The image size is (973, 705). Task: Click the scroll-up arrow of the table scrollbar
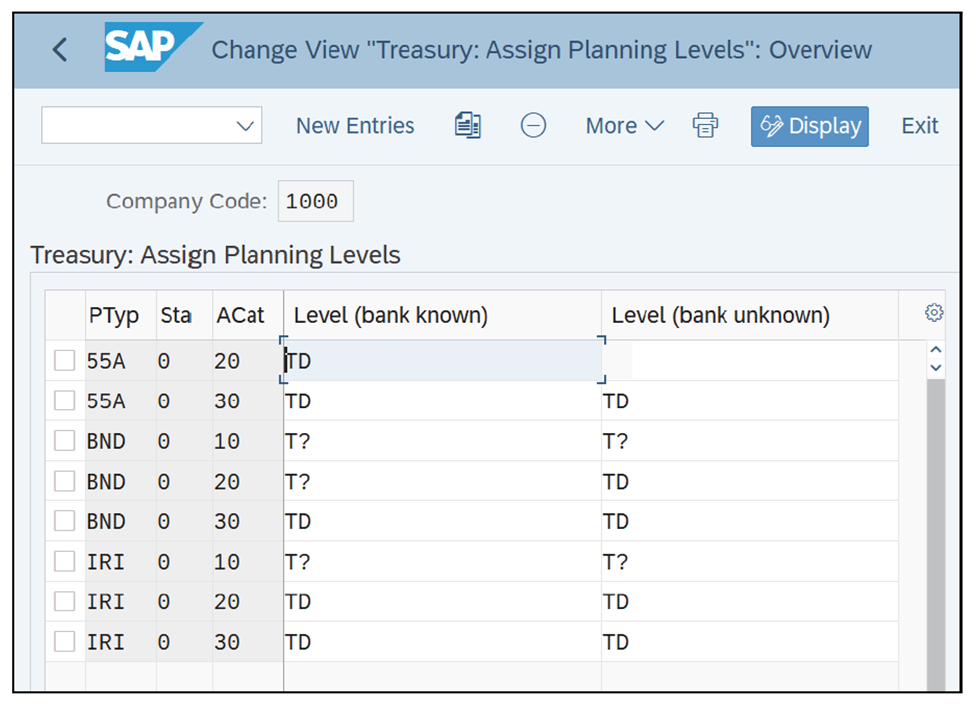point(936,350)
